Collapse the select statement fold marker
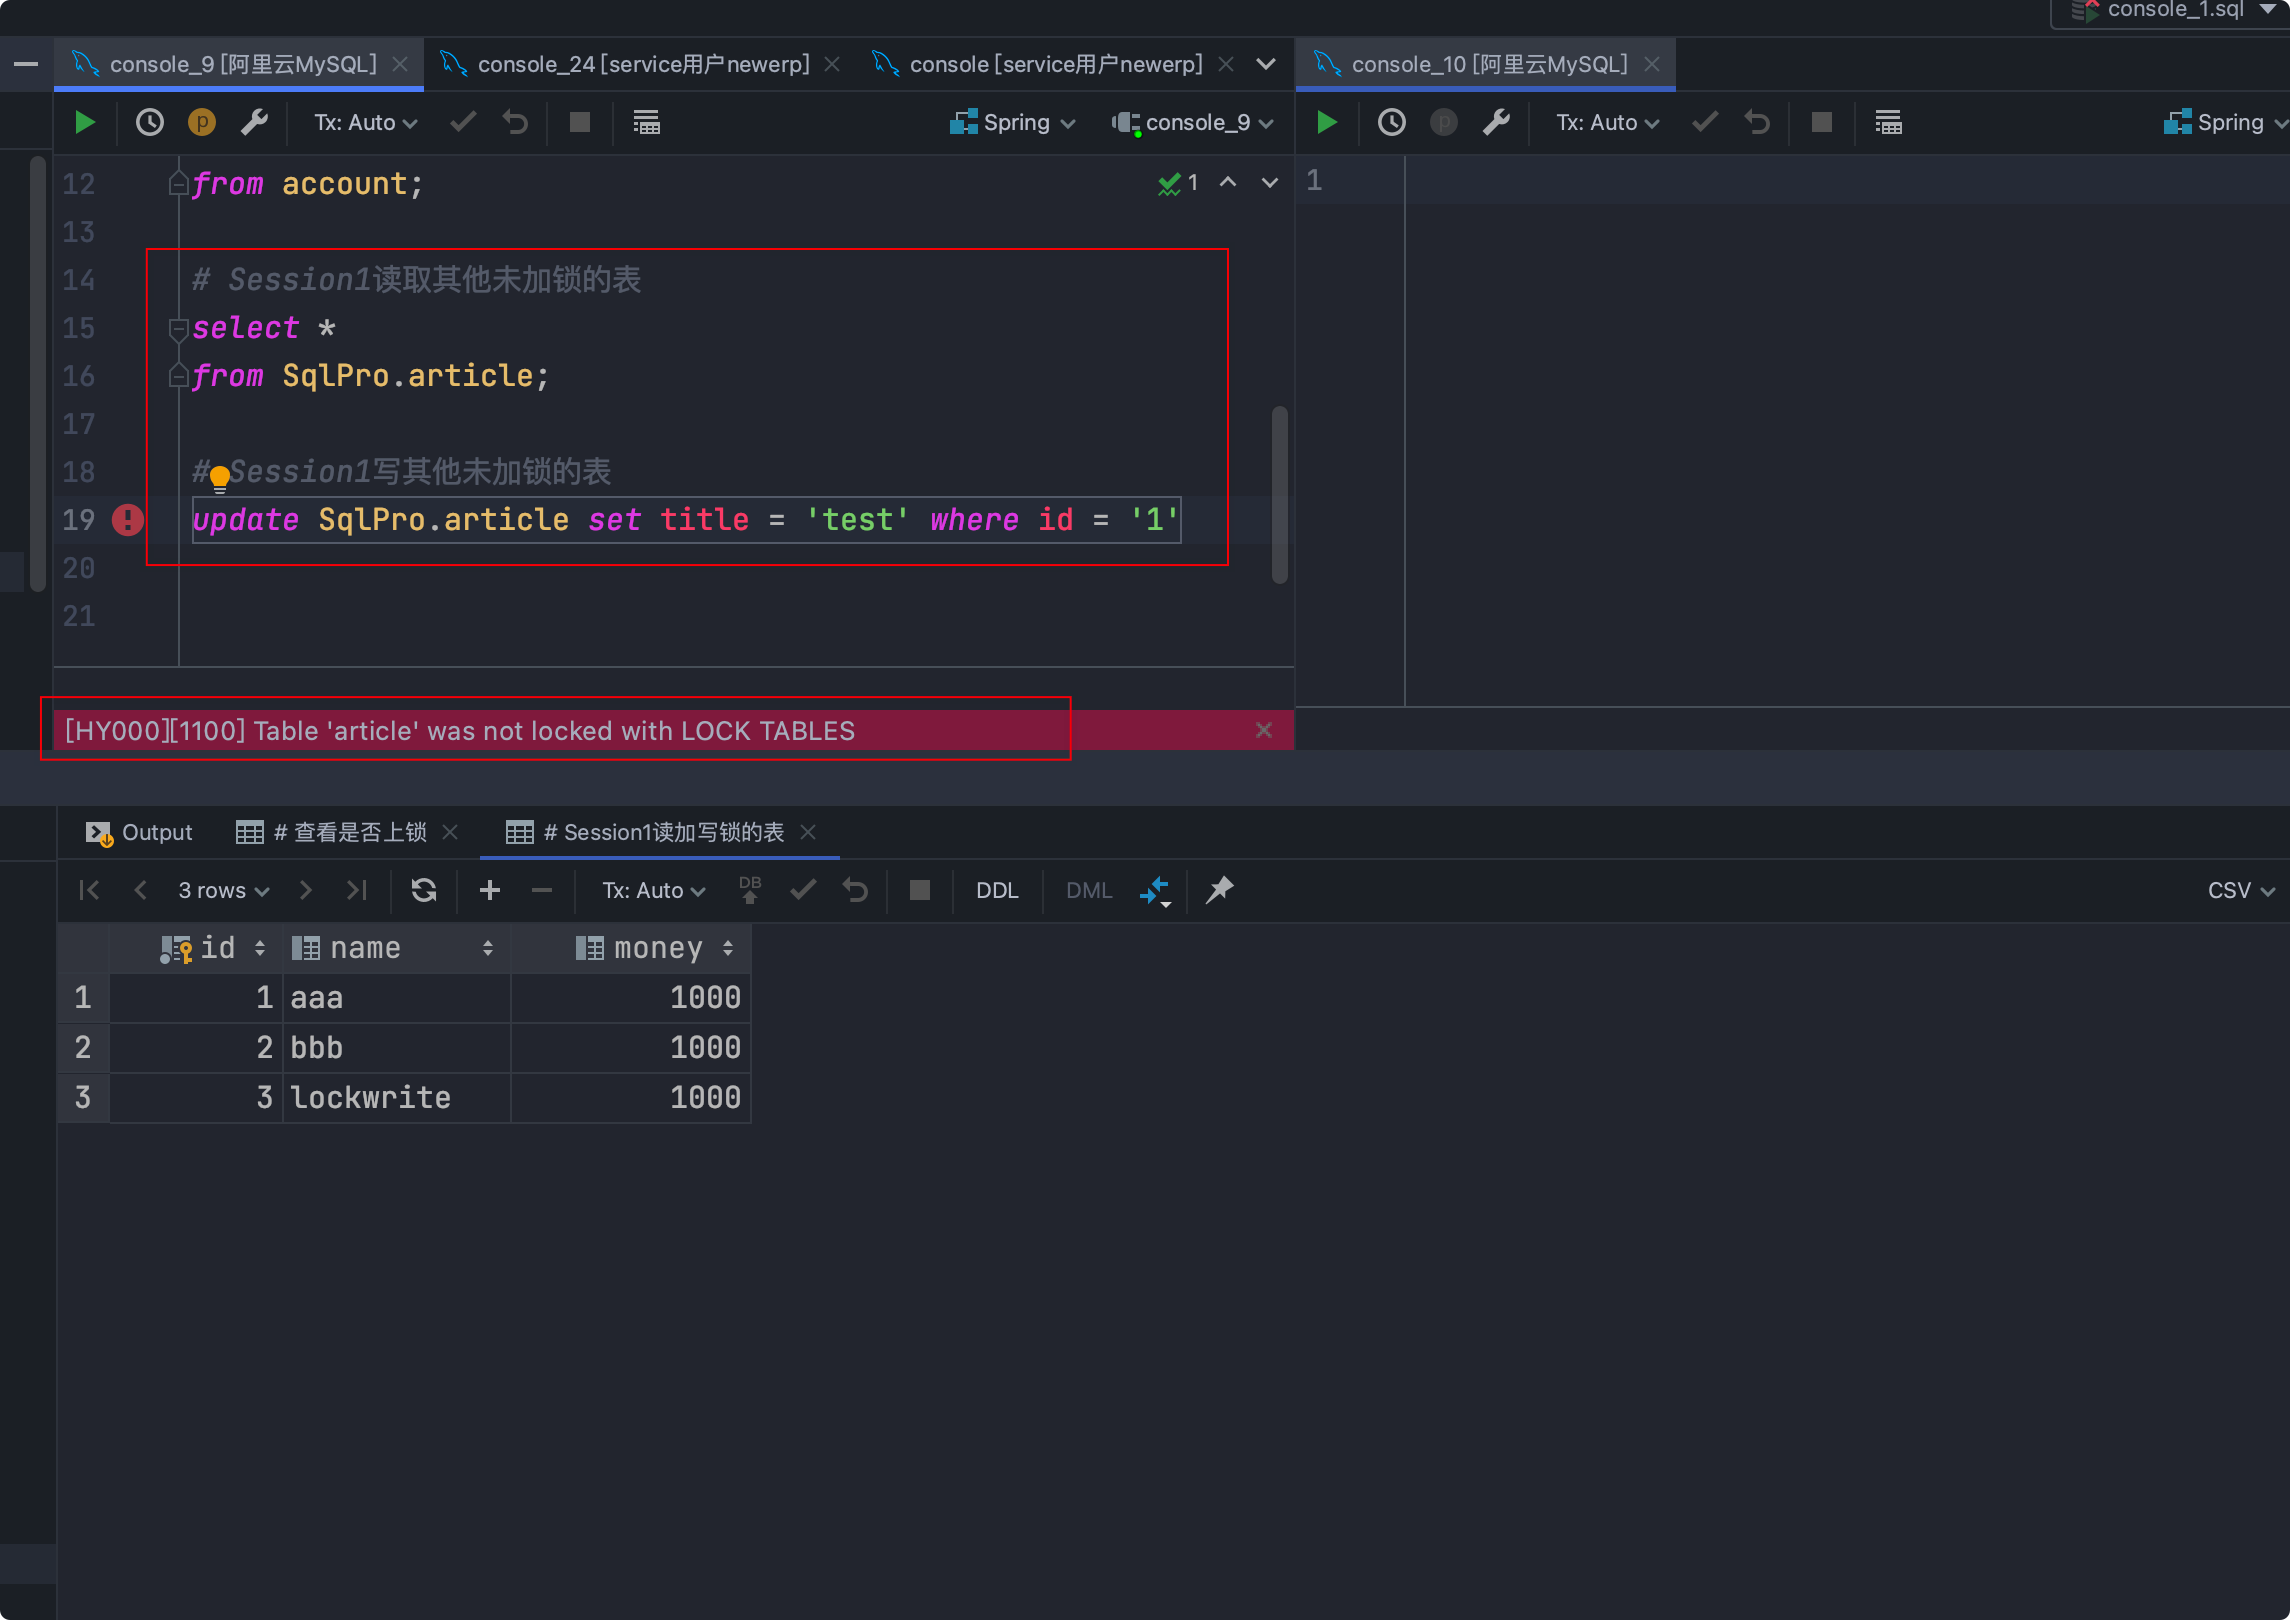Screen dimensions: 2290x1620 179,328
